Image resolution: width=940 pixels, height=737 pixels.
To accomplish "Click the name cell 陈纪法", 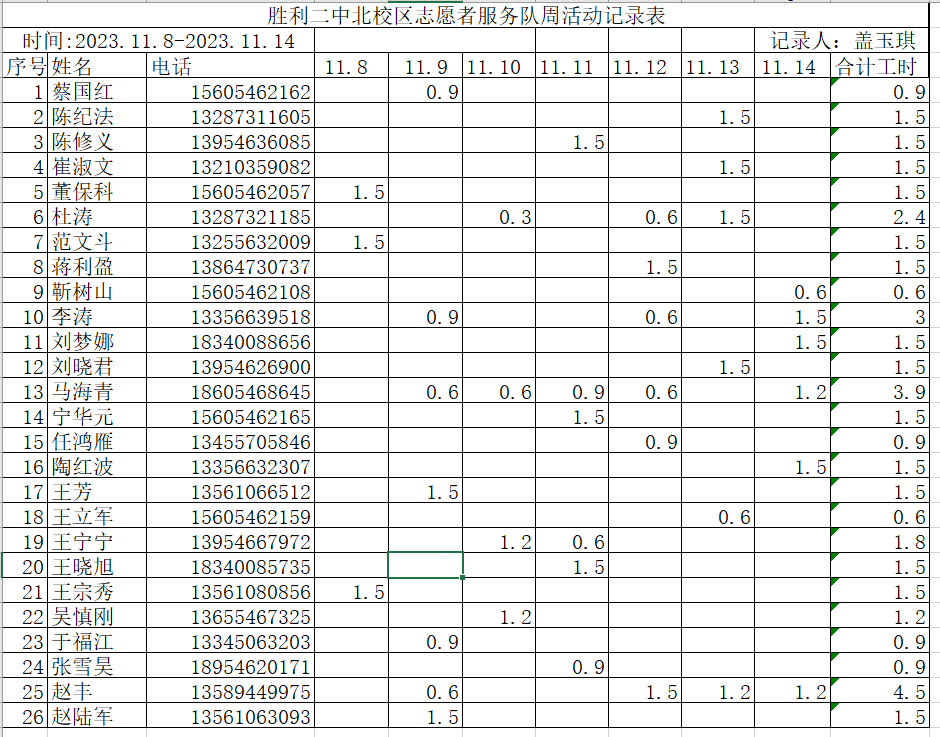I will pos(97,116).
